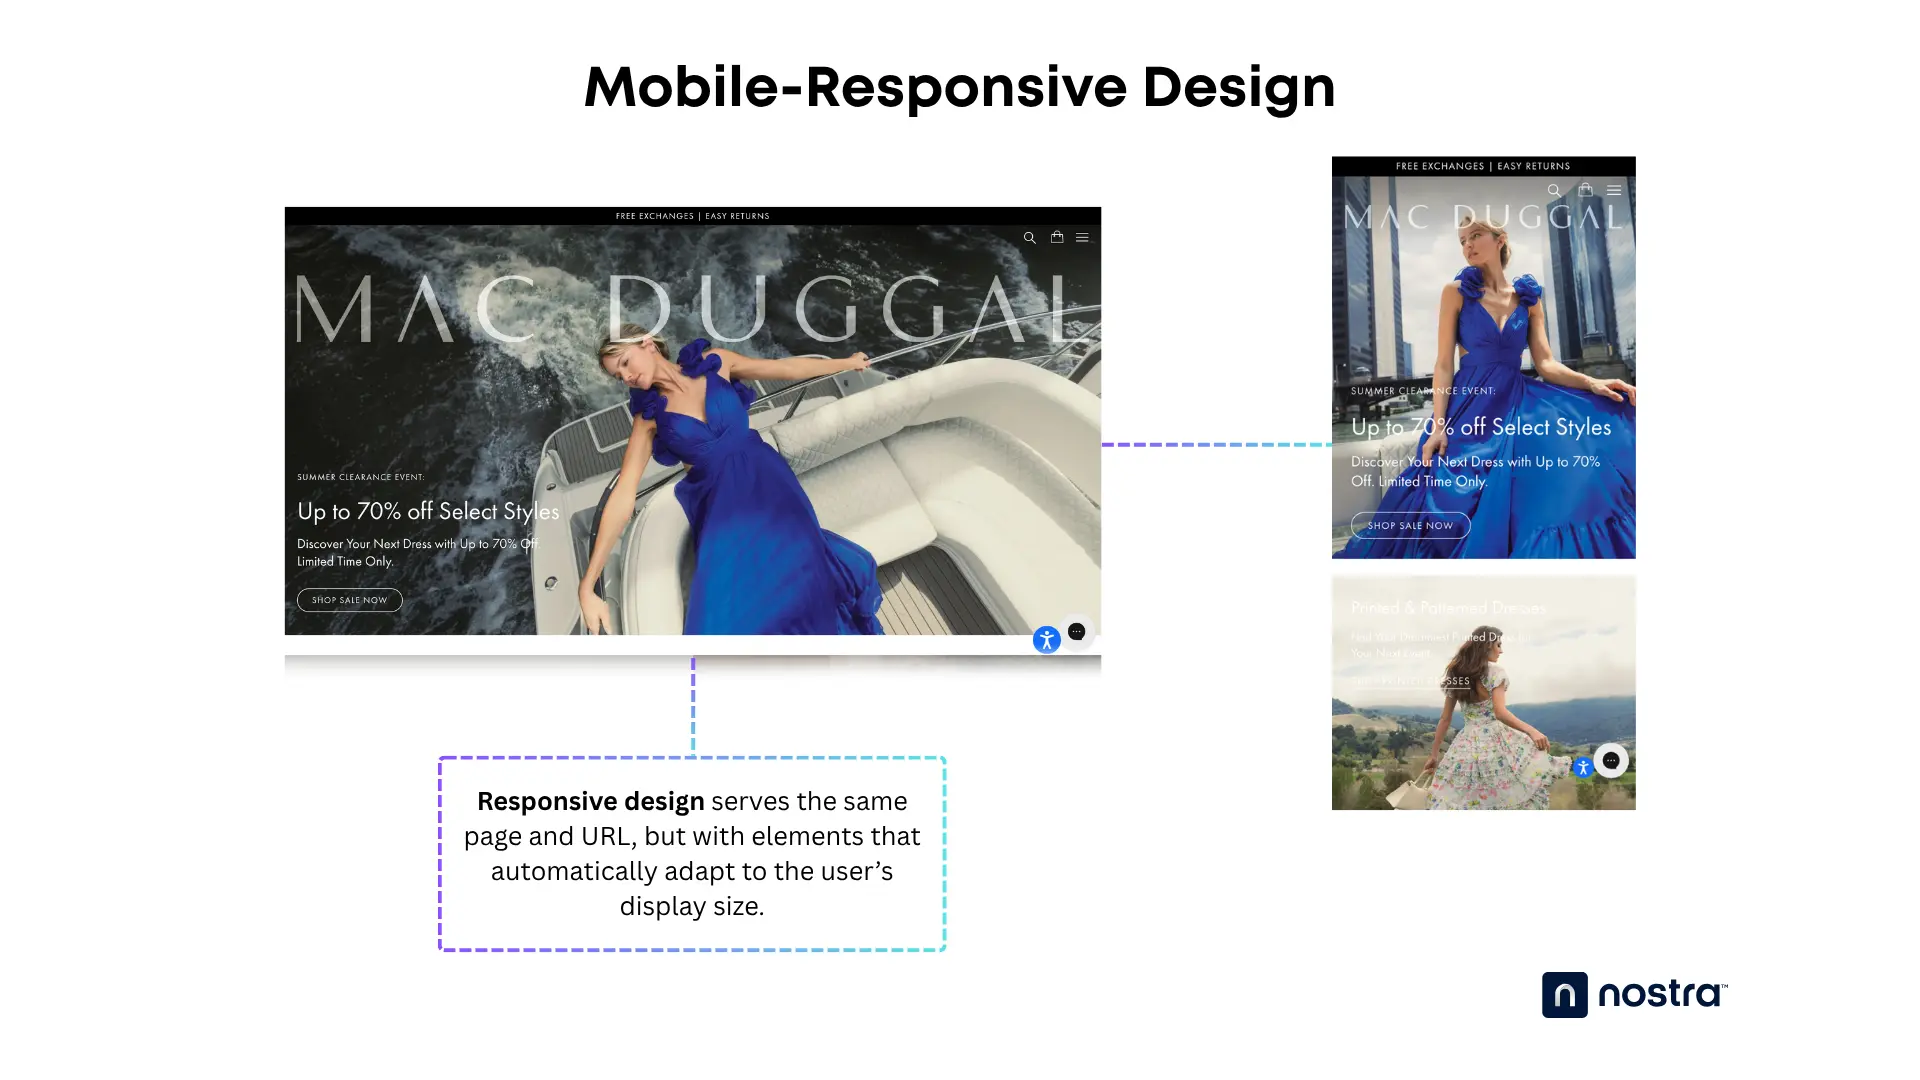
Task: Open search in the desktop site header
Action: (x=1029, y=238)
